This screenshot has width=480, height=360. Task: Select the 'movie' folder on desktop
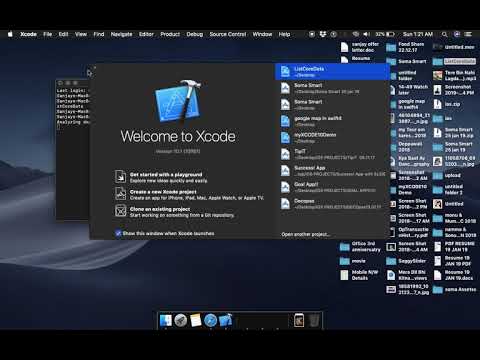coord(353,261)
